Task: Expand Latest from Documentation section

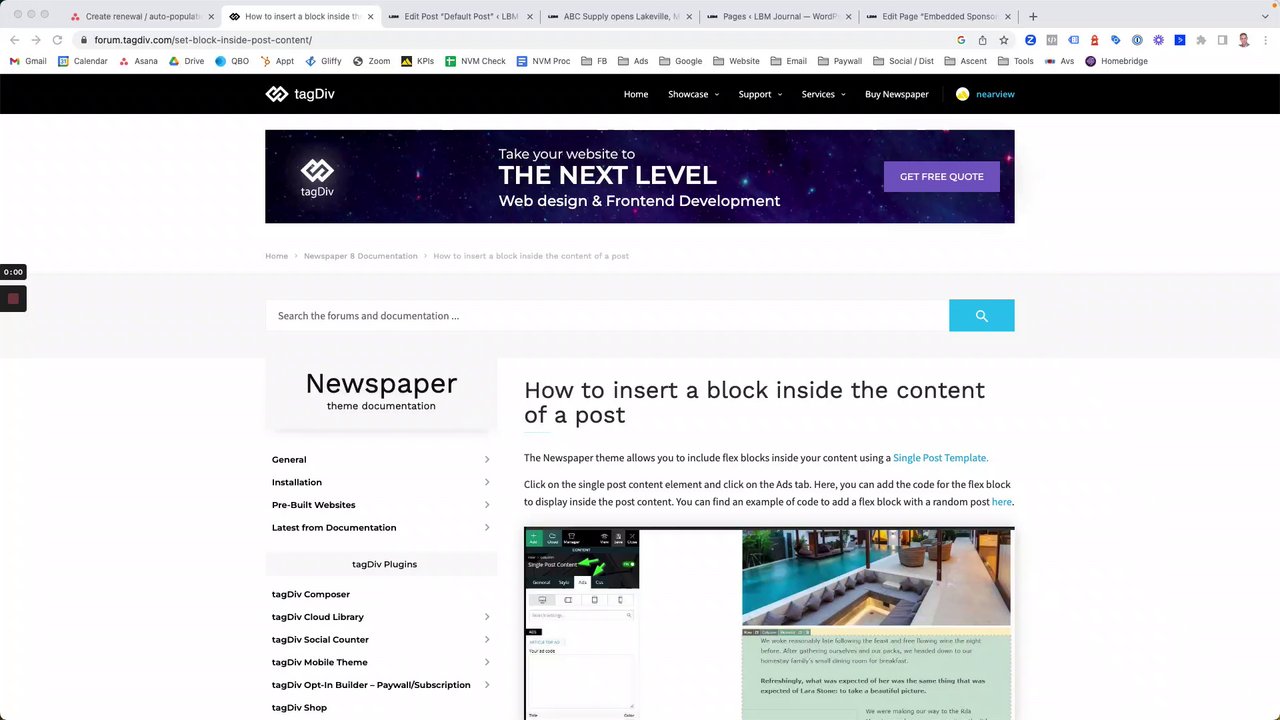Action: click(381, 528)
